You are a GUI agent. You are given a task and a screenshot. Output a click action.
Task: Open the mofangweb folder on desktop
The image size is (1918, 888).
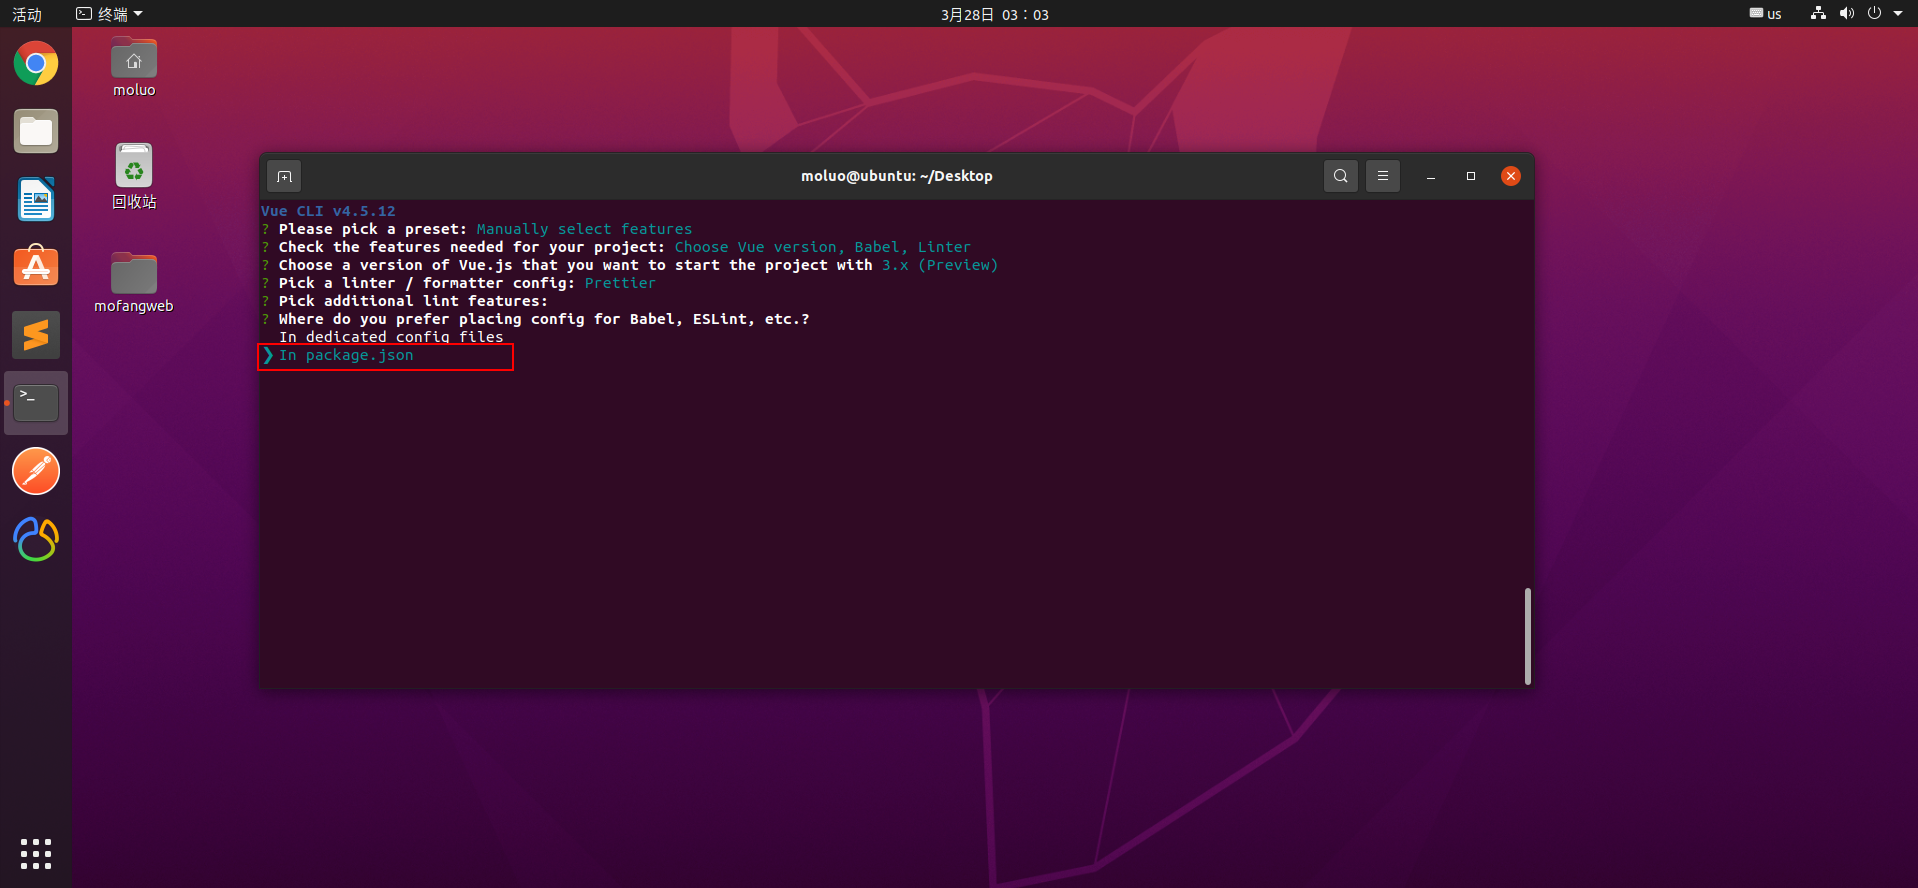coord(134,283)
